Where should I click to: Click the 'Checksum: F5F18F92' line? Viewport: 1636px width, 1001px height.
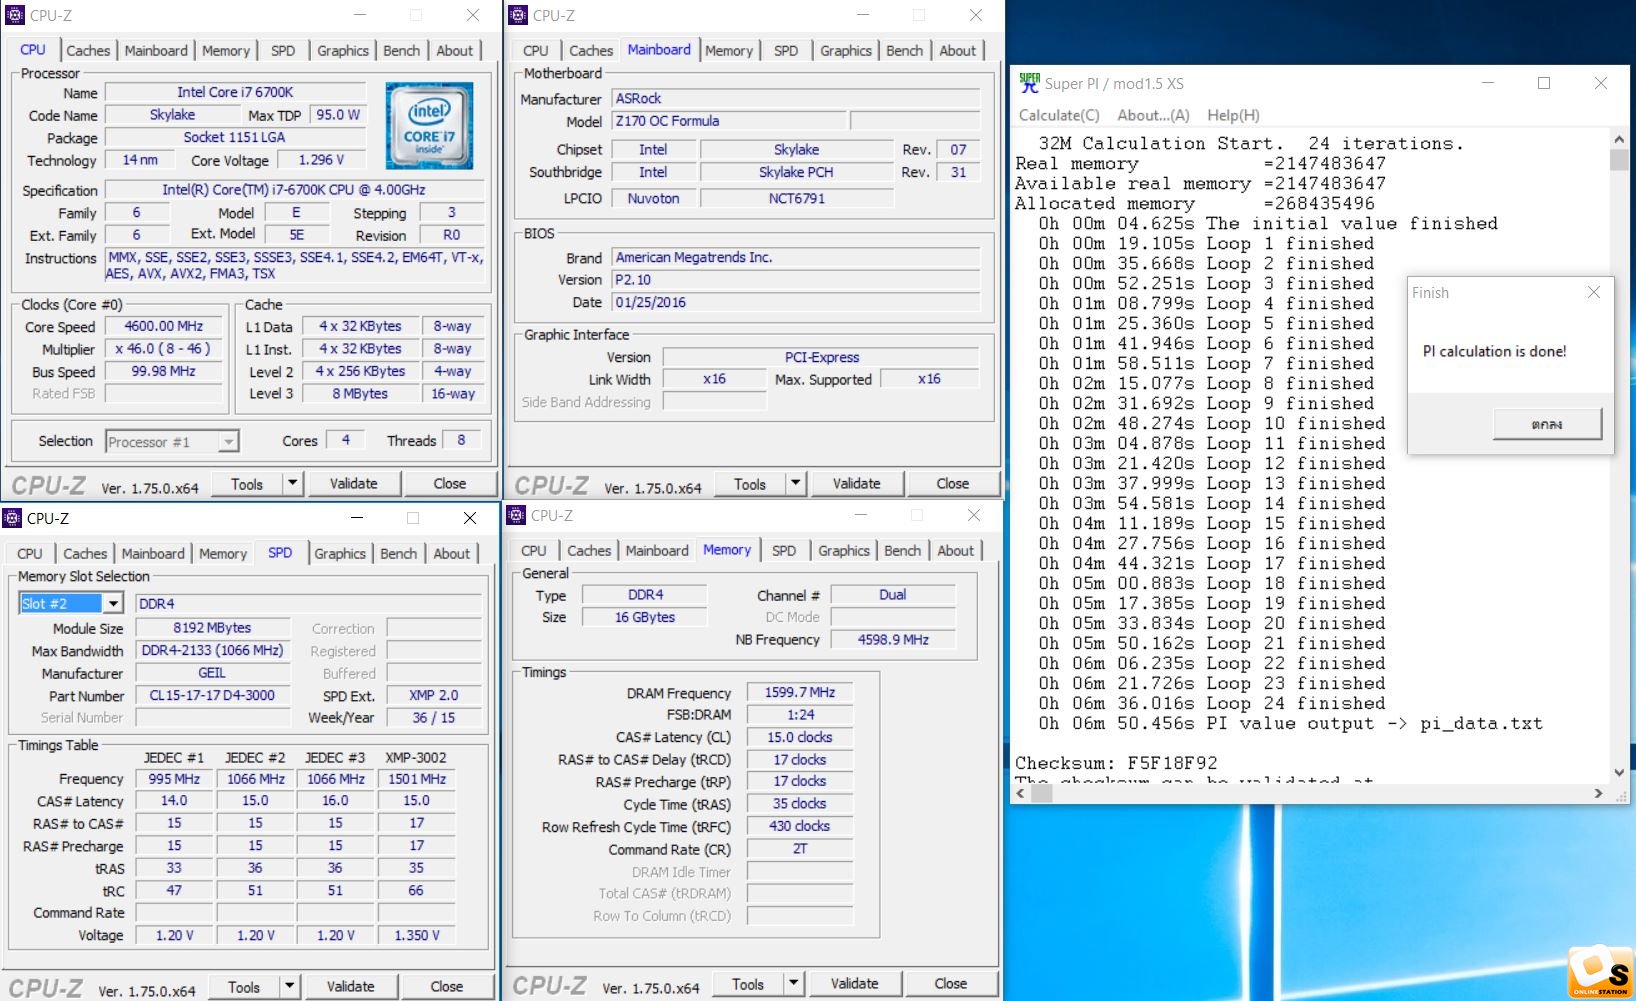tap(1116, 763)
